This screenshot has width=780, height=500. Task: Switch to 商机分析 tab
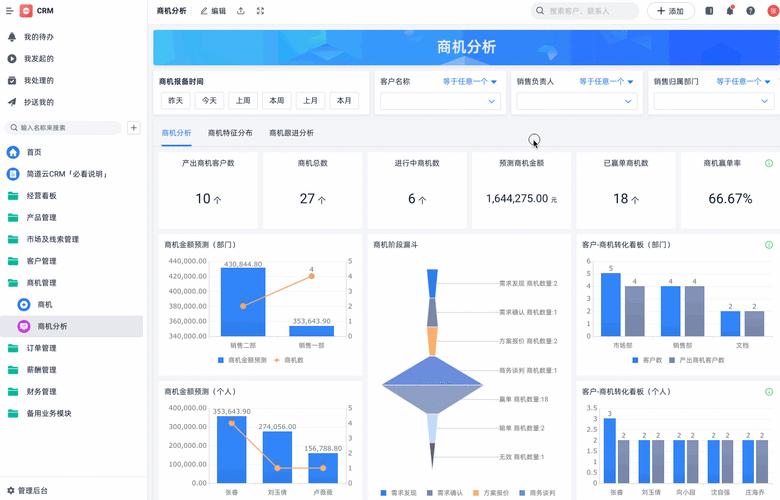click(x=177, y=133)
